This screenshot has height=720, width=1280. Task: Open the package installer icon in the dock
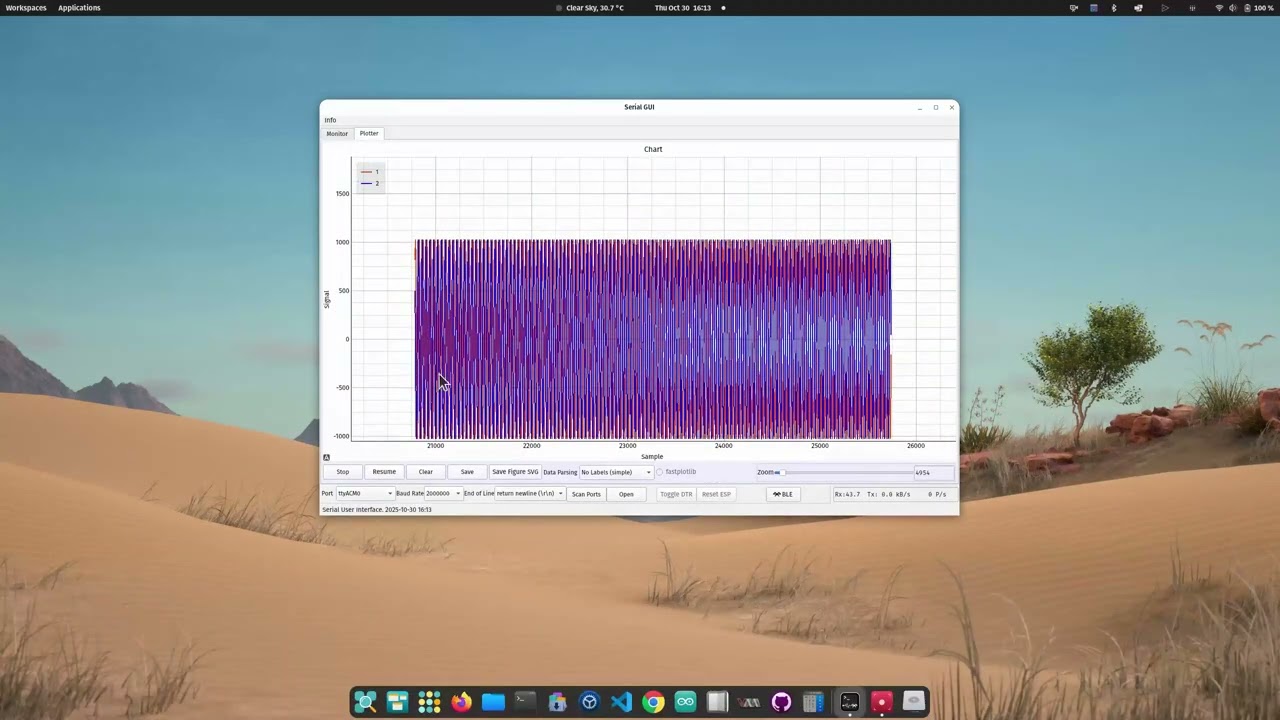pos(557,702)
